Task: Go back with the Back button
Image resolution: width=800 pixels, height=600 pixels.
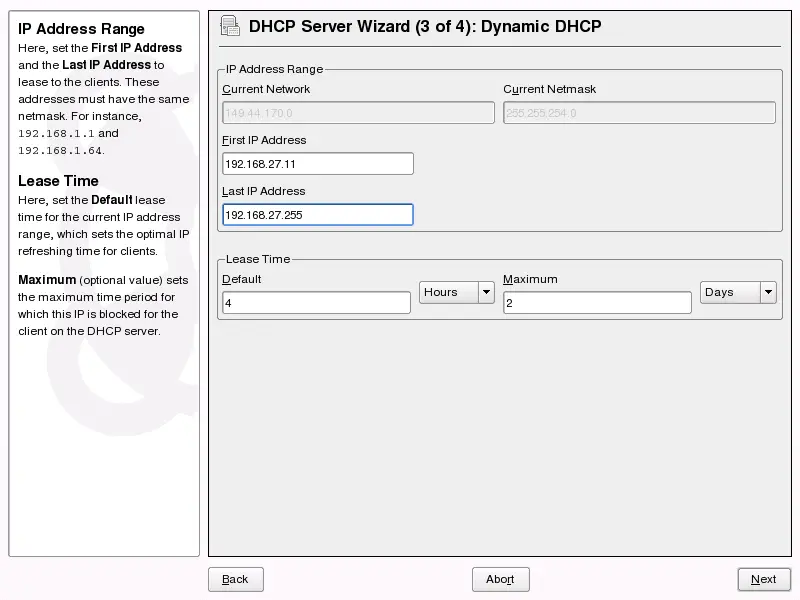Action: click(x=235, y=579)
